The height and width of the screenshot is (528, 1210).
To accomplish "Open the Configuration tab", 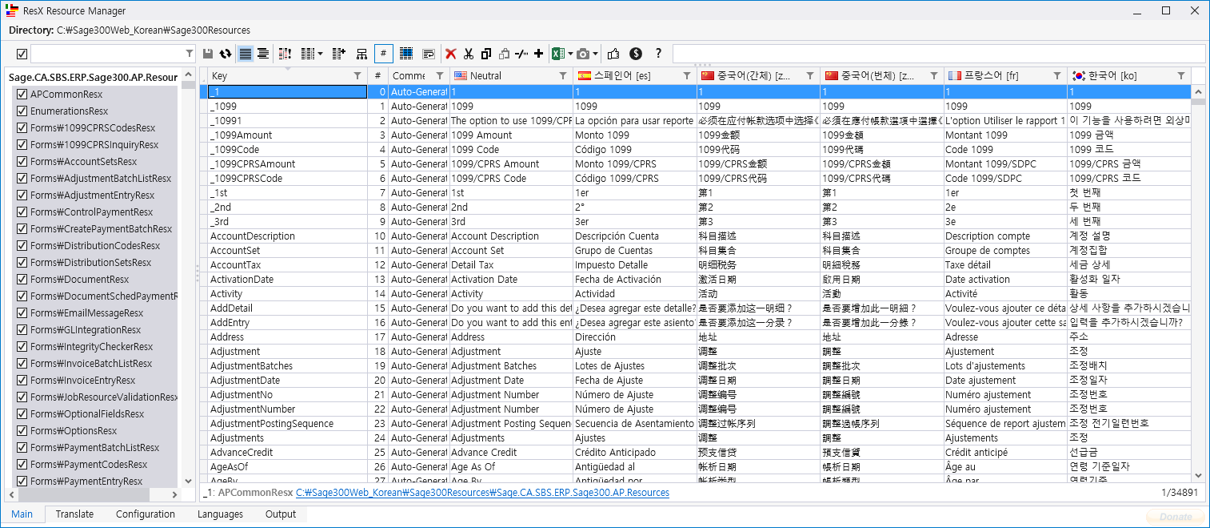I will [145, 514].
